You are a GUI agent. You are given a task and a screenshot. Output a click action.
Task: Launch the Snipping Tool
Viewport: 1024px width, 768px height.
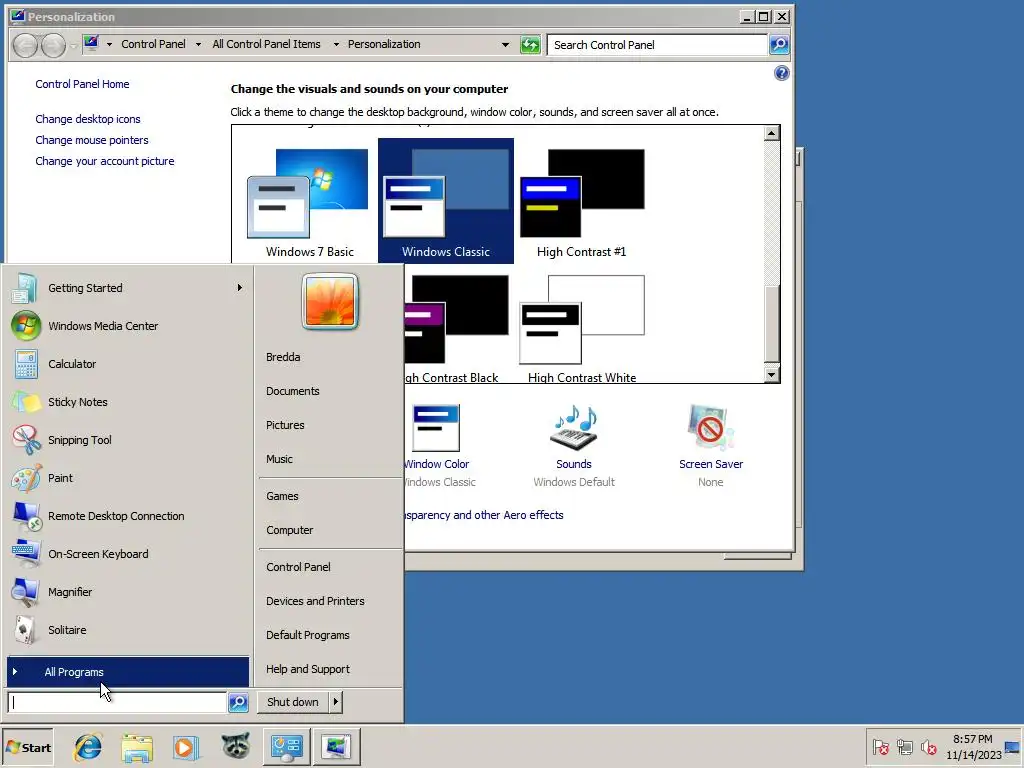tap(128, 440)
